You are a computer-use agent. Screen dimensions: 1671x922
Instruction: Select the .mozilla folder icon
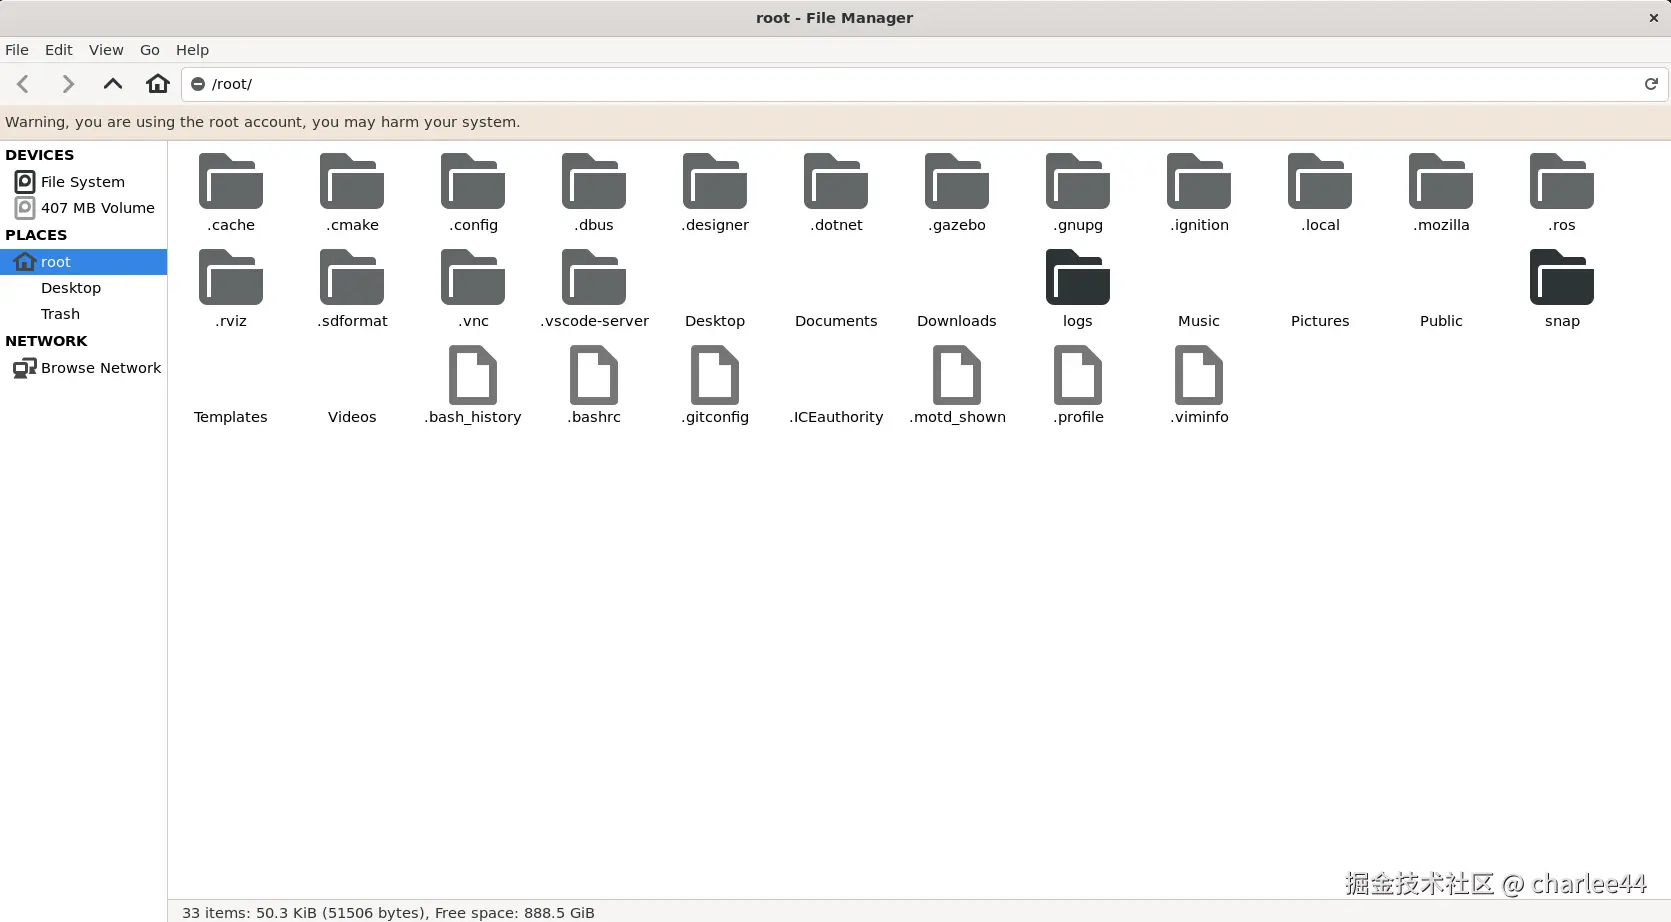pyautogui.click(x=1441, y=181)
